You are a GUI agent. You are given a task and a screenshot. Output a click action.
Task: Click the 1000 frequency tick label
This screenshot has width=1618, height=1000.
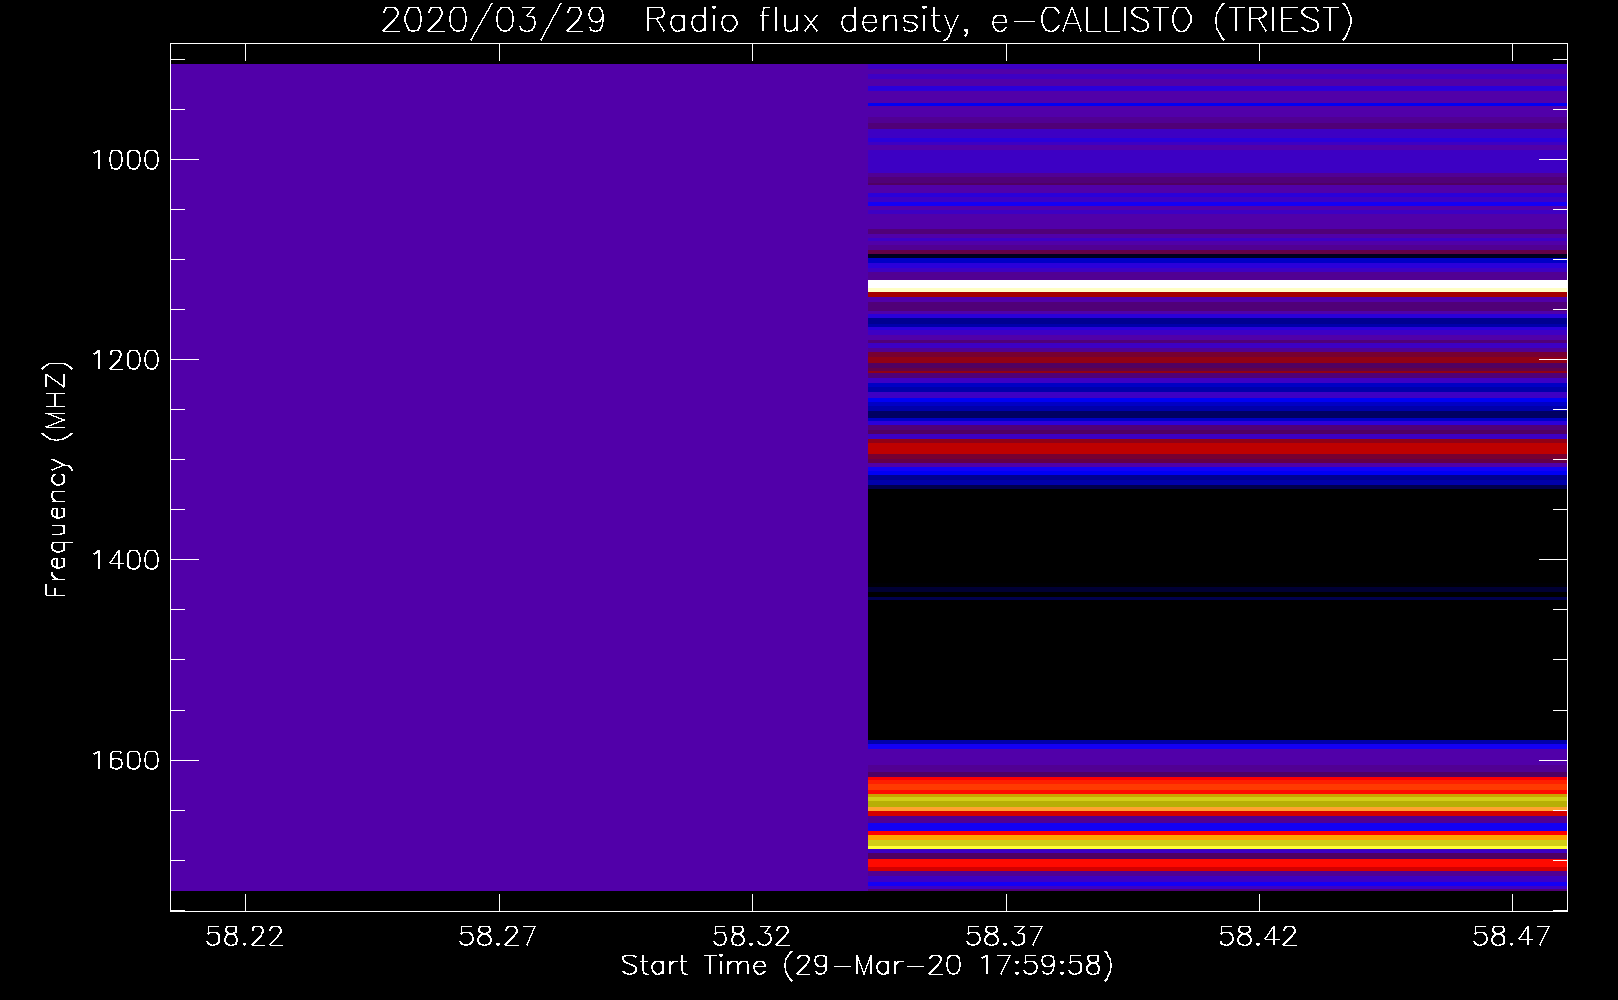click(125, 160)
